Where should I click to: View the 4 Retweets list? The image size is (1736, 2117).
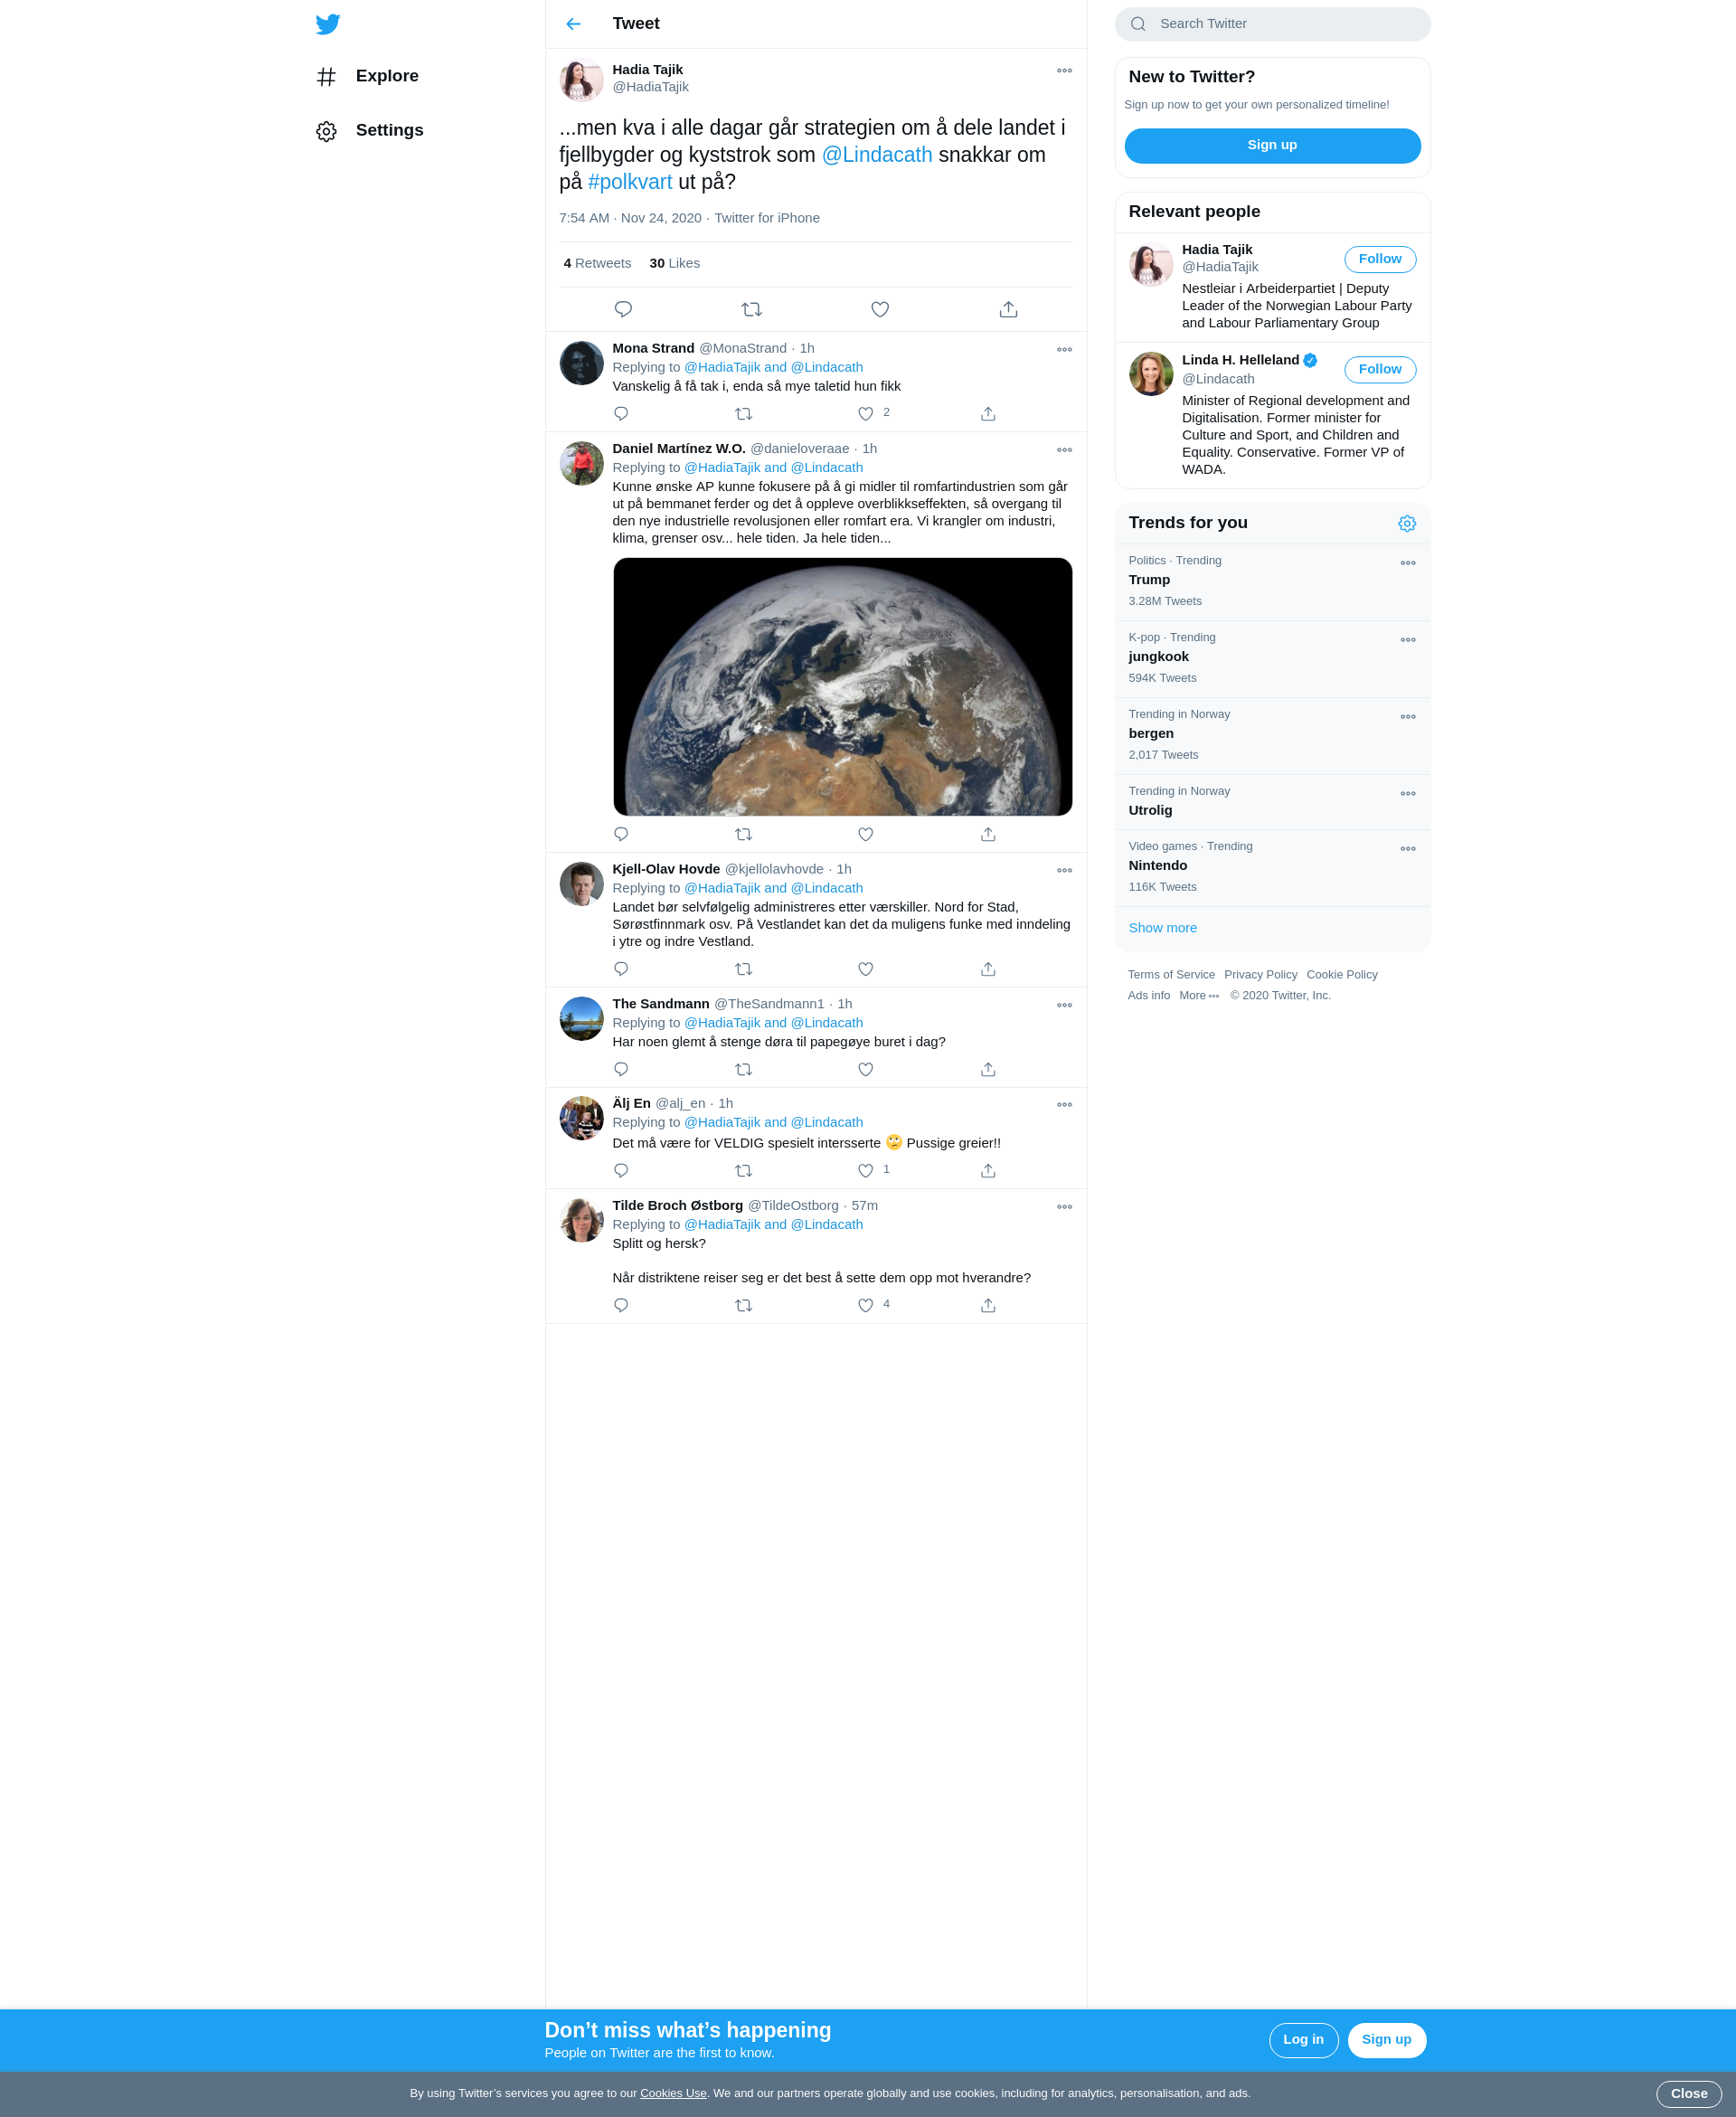(x=597, y=263)
